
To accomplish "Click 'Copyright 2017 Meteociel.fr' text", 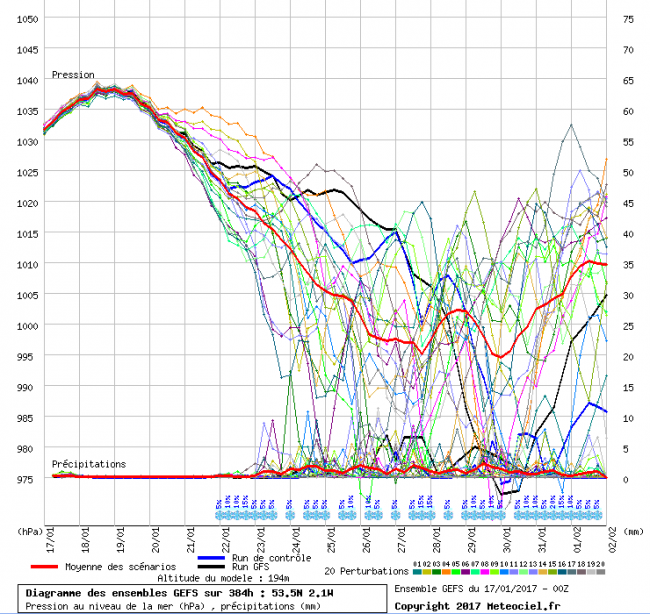I will point(477,607).
